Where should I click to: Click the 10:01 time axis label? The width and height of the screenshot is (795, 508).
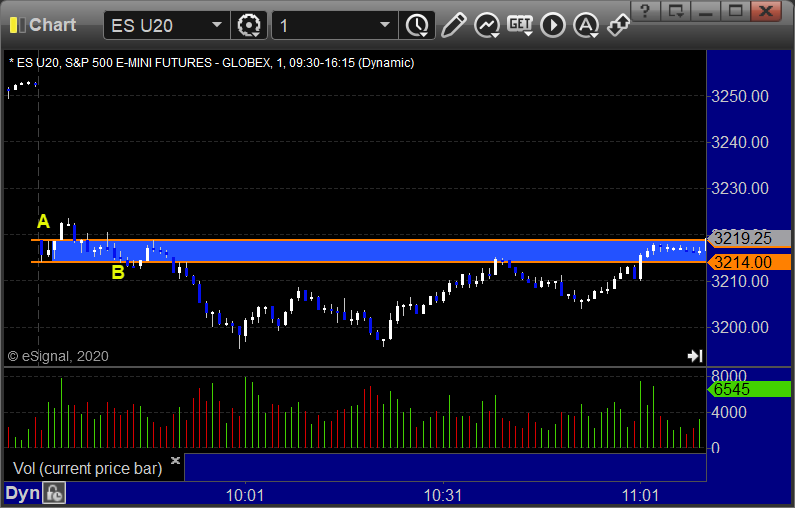245,495
